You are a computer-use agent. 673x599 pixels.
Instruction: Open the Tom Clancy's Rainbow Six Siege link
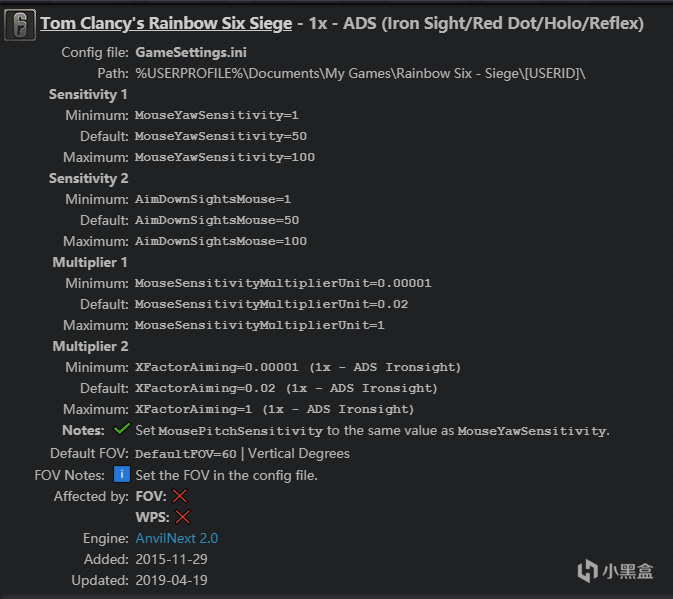click(166, 24)
